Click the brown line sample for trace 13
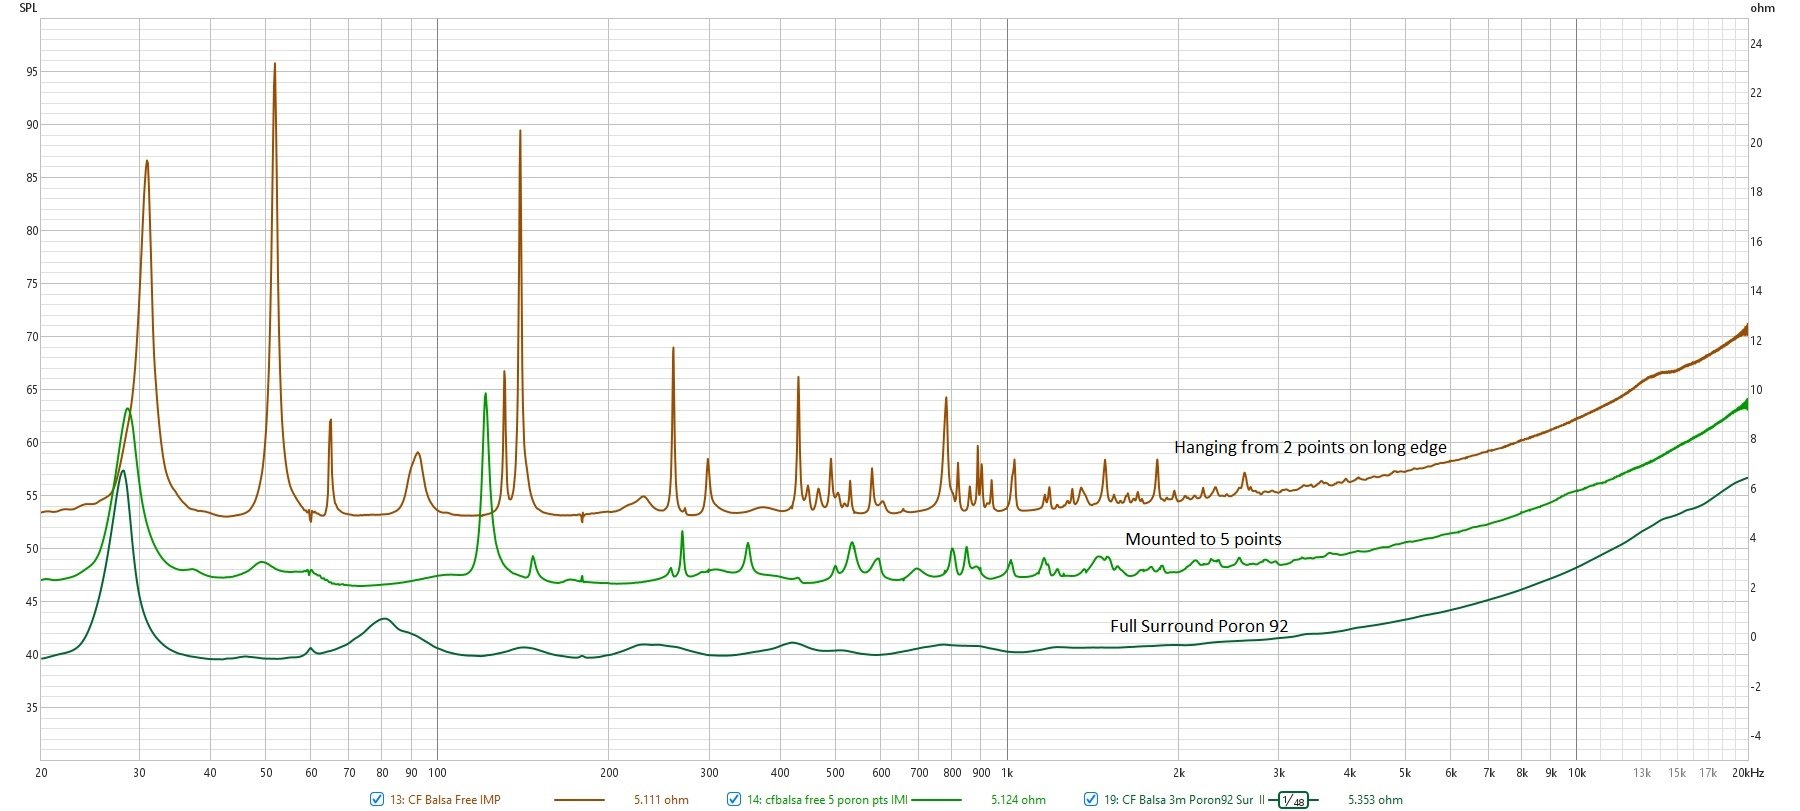The image size is (1800, 811). point(579,800)
